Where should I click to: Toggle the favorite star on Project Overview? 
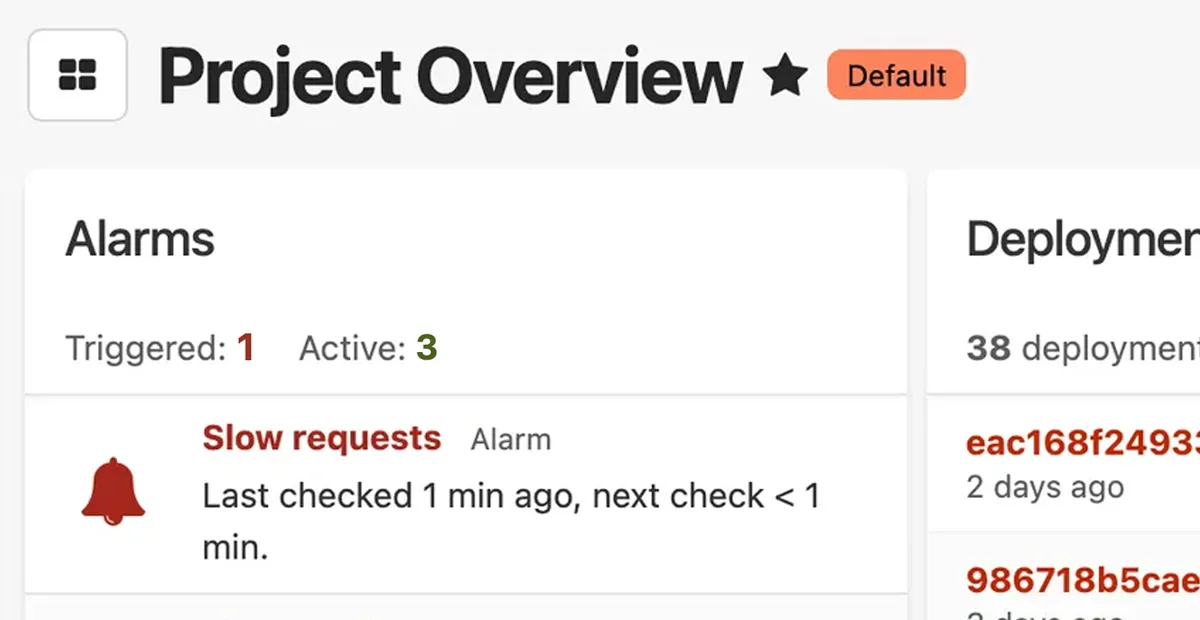coord(786,72)
